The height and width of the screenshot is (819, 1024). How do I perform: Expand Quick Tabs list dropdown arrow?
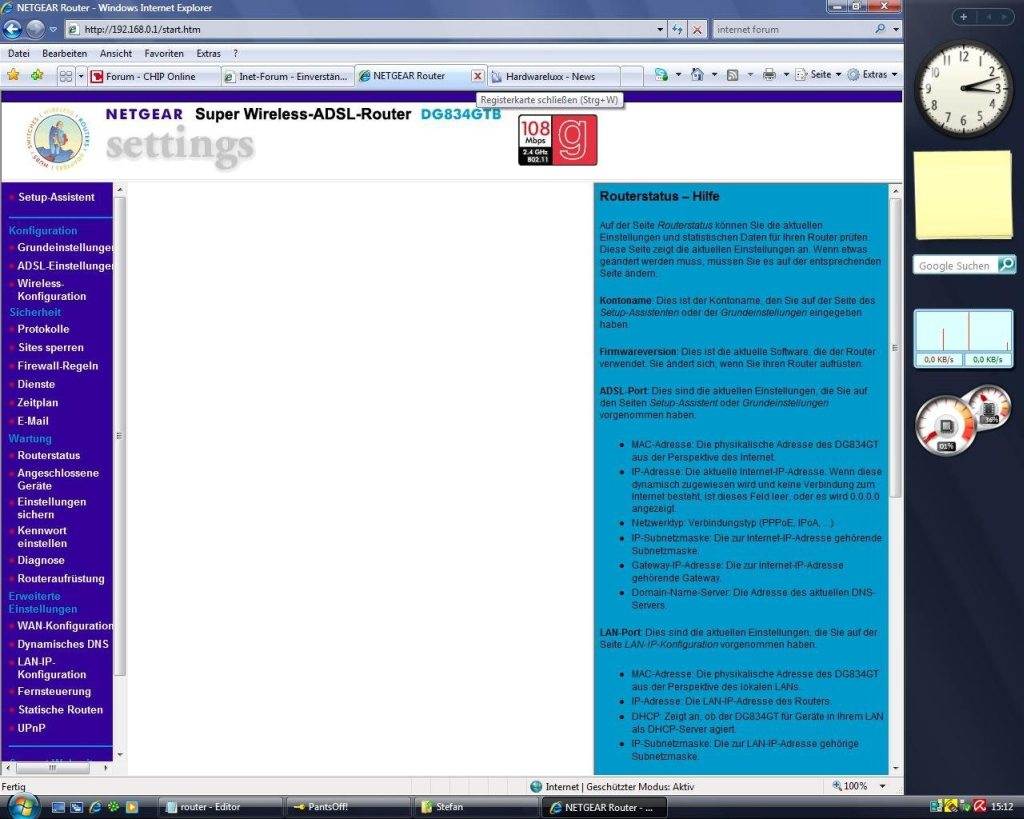point(81,76)
